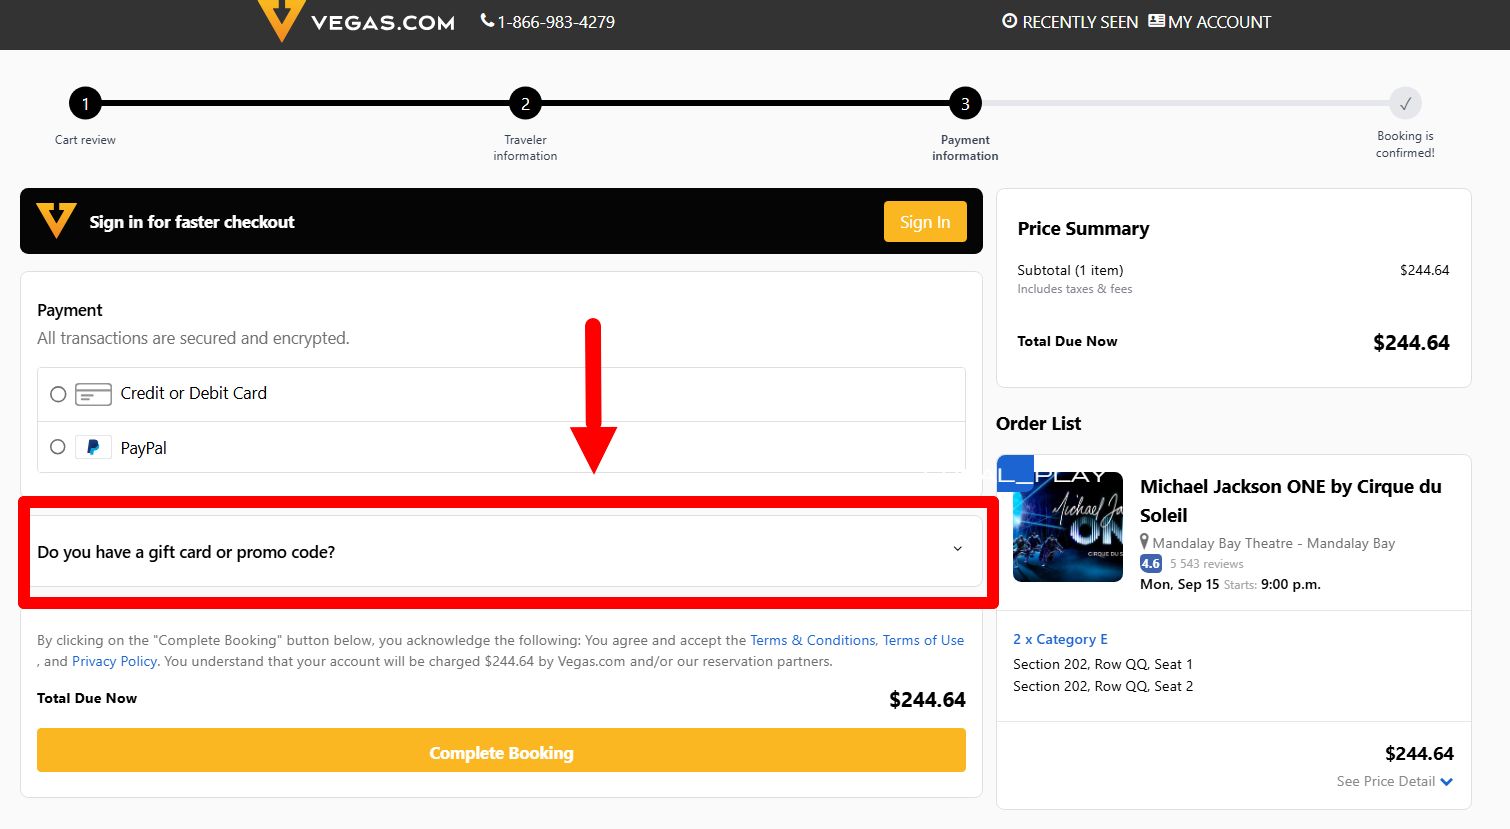Click the credit card icon
1510x829 pixels.
tap(93, 394)
